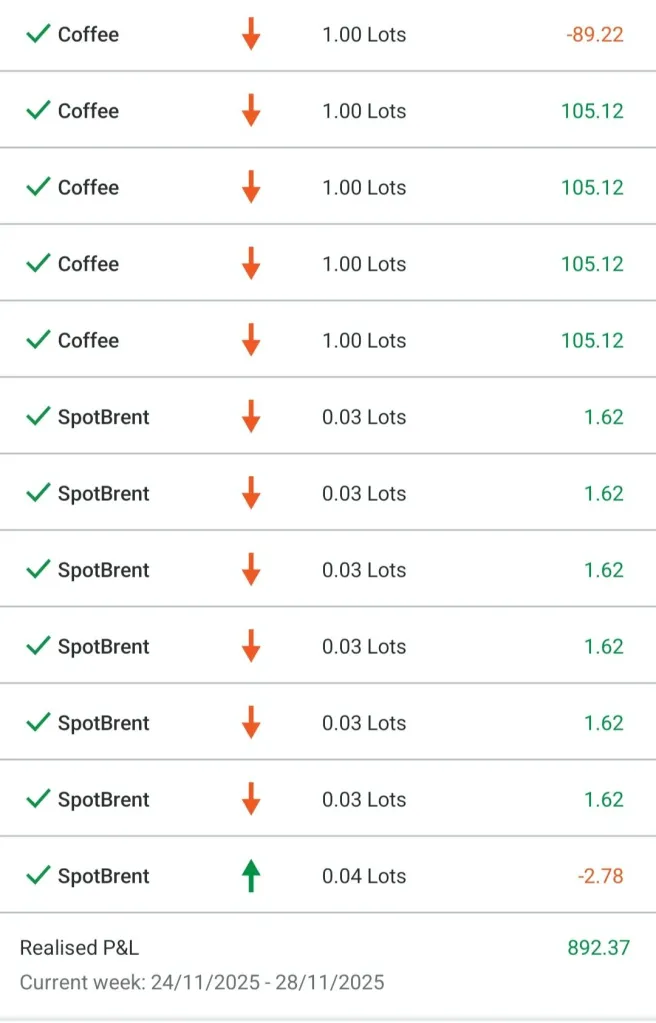This screenshot has height=1023, width=656.
Task: Click the checkmark on the last Coffee row
Action: point(38,340)
